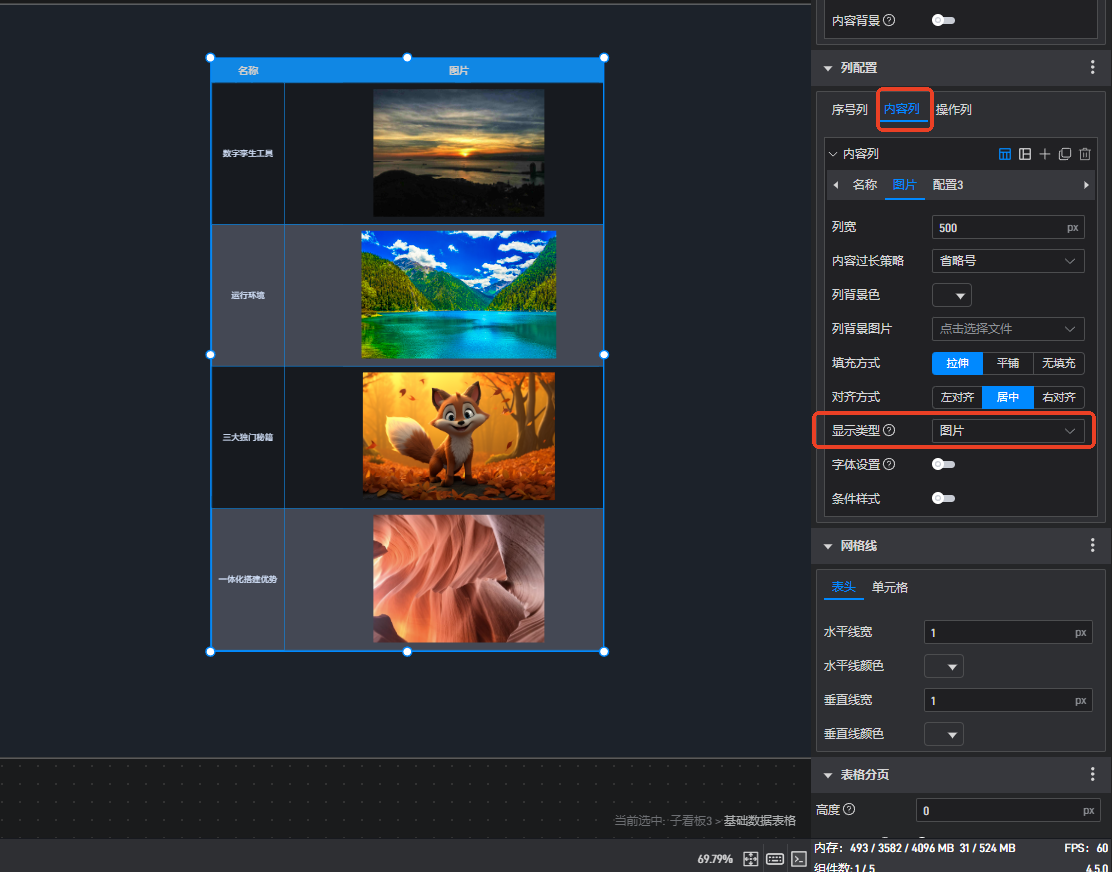
Task: Click the help icon next to 显示类型
Action: (x=889, y=430)
